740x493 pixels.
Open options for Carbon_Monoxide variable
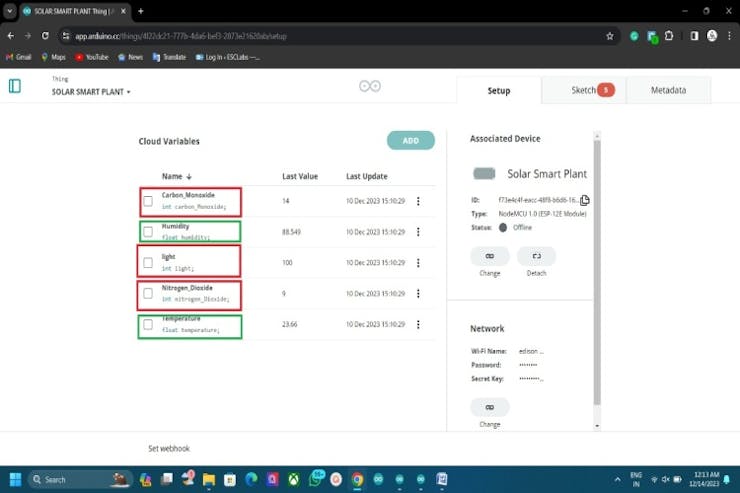[x=418, y=202]
